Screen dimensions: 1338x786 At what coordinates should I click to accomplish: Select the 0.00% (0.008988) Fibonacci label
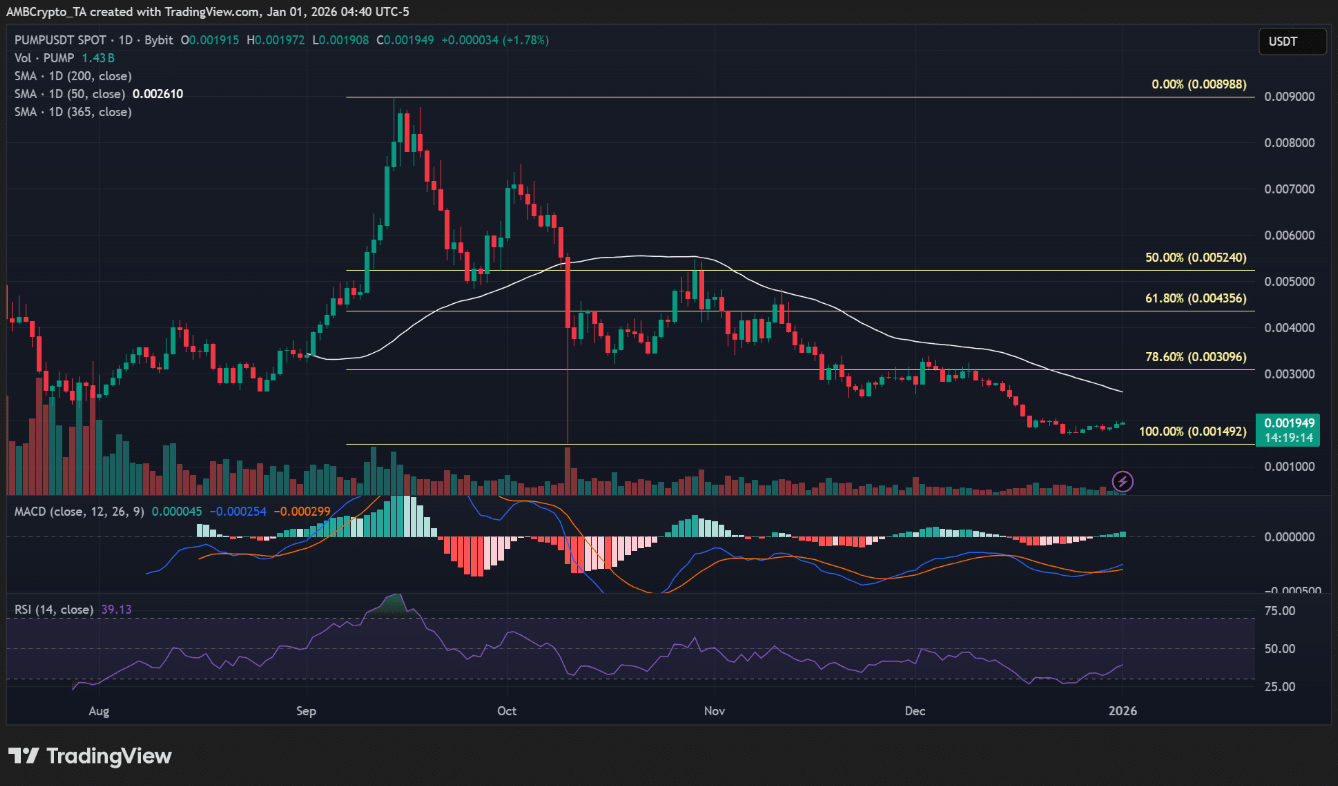coord(1198,85)
